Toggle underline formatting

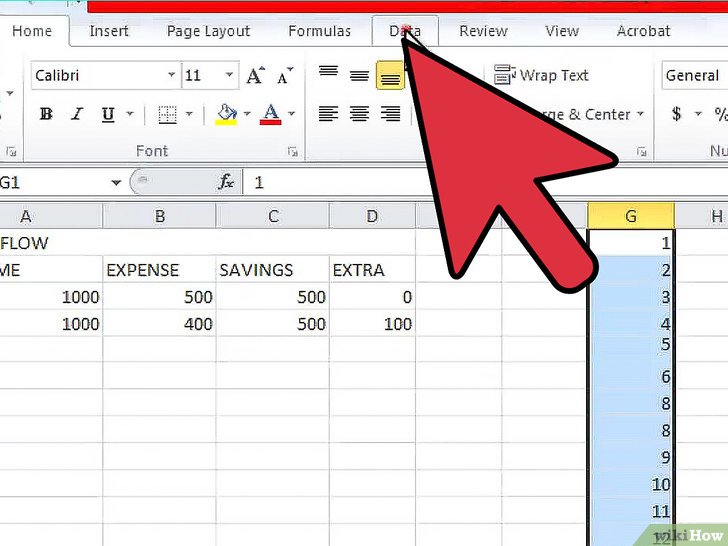[x=108, y=114]
